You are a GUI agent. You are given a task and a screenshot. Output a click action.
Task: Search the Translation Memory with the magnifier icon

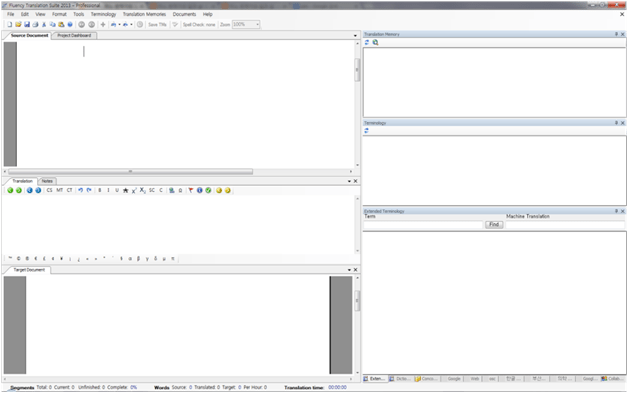pos(375,42)
